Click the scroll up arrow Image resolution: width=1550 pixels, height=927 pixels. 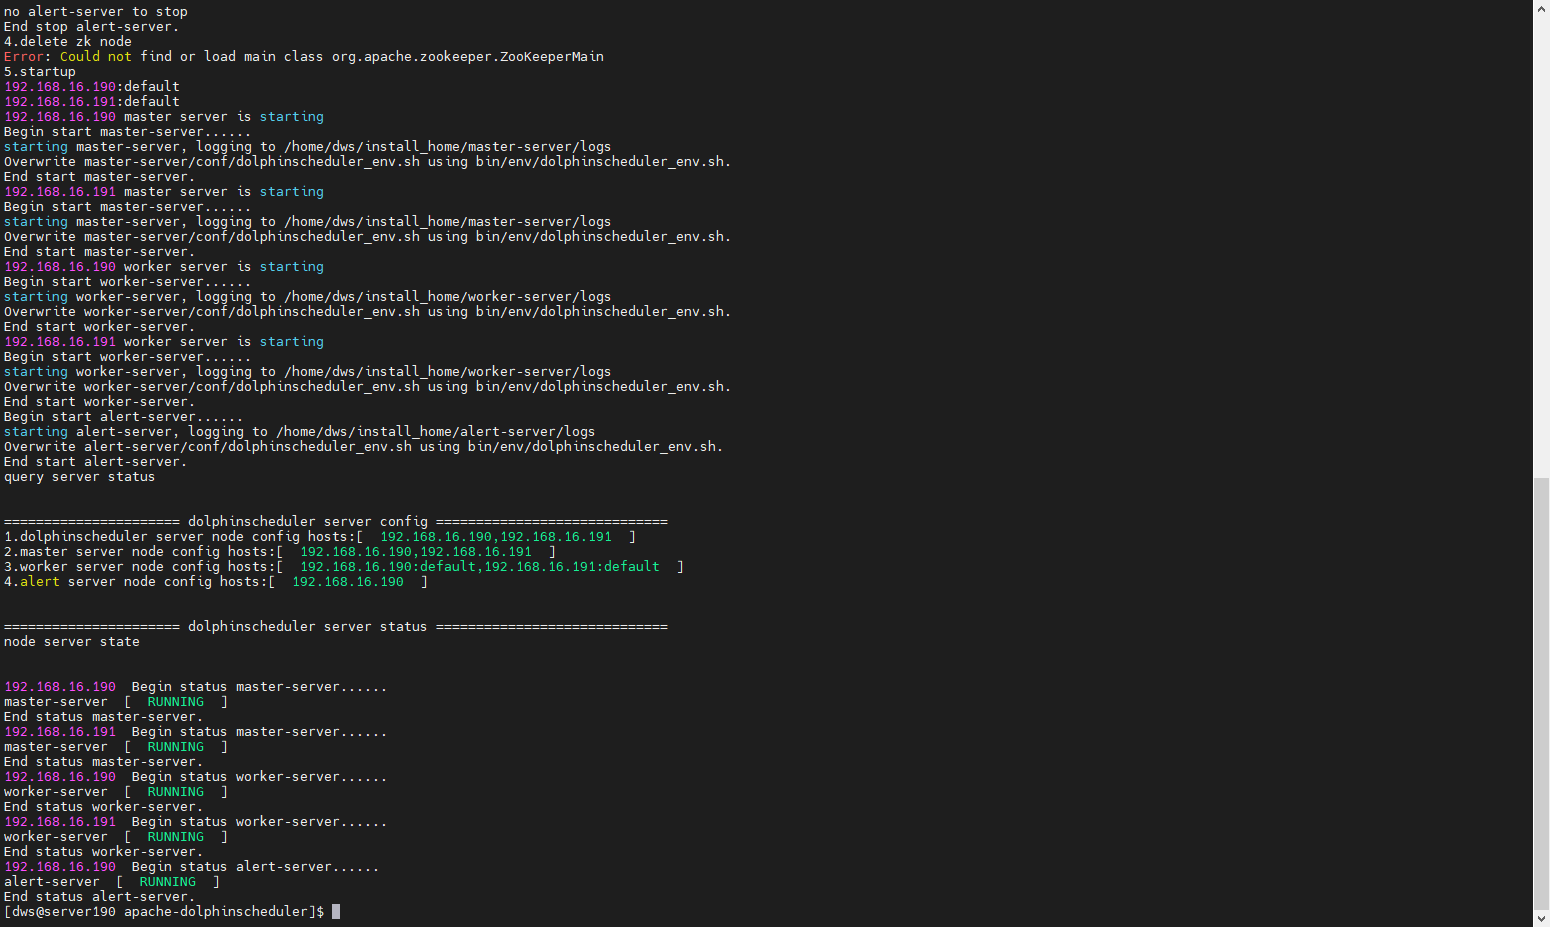click(1541, 8)
